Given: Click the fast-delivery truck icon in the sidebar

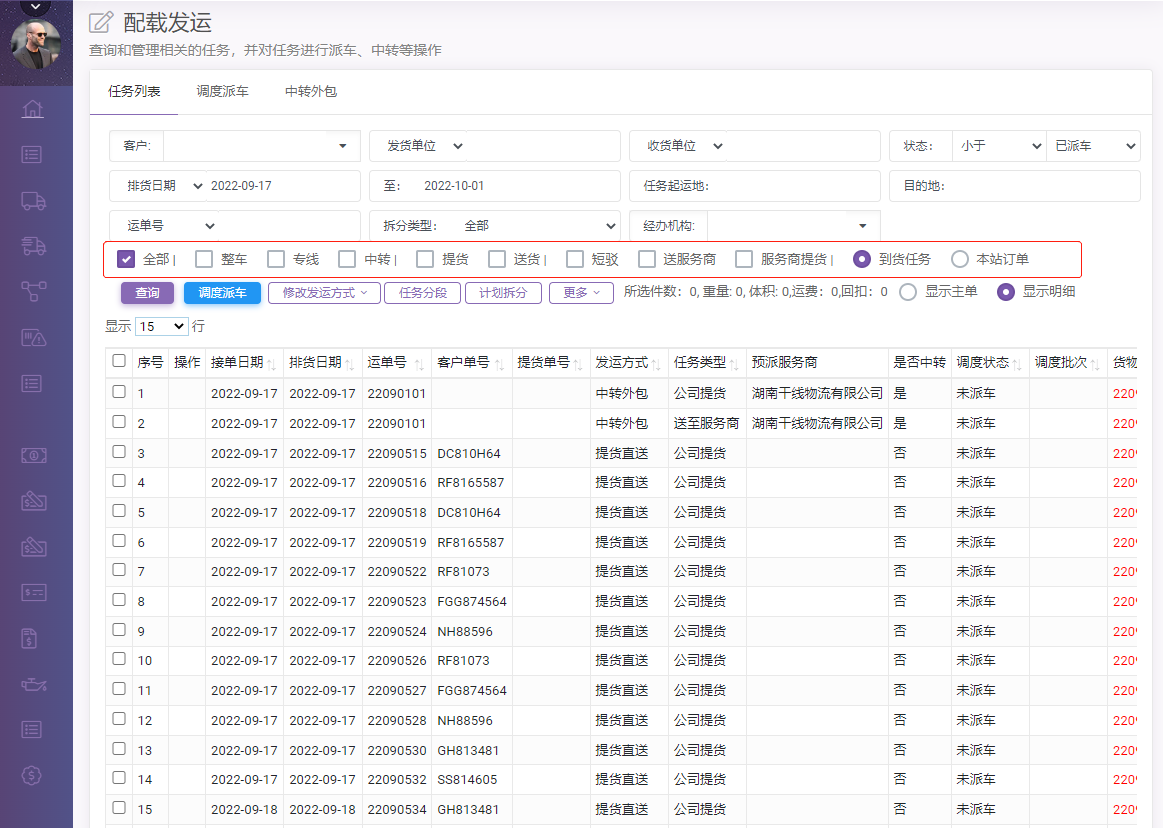Looking at the screenshot, I should (33, 246).
